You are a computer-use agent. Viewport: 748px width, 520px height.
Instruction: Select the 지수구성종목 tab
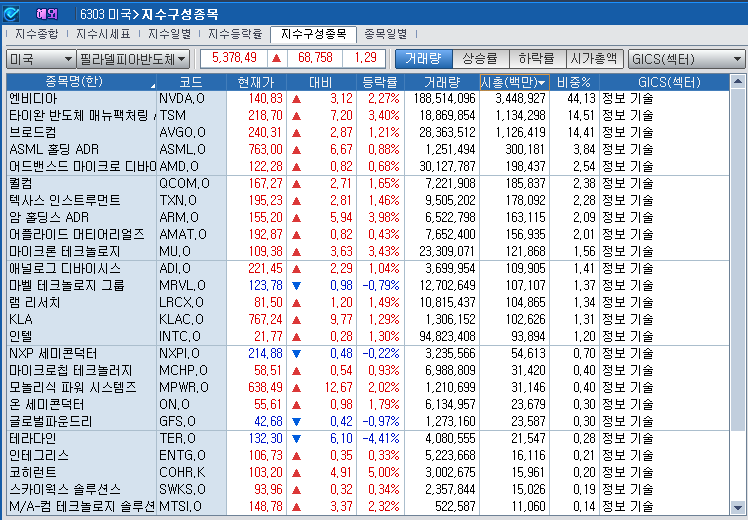[x=313, y=34]
